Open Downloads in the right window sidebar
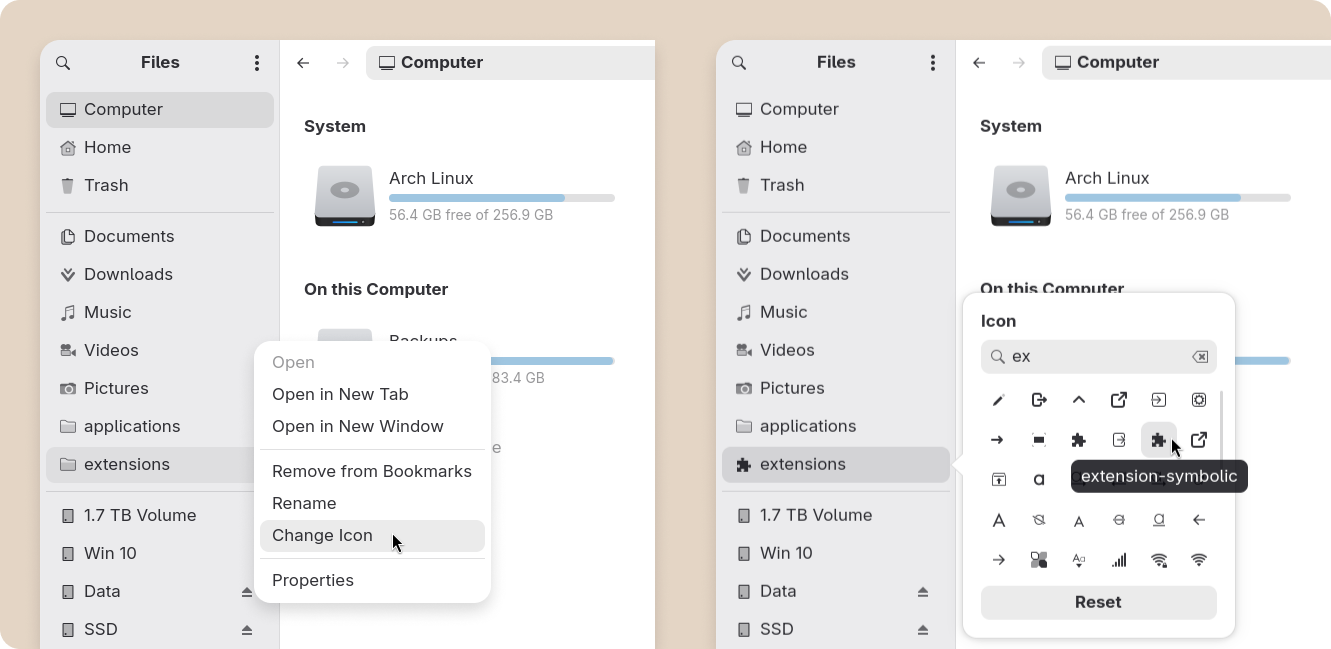 836,275
